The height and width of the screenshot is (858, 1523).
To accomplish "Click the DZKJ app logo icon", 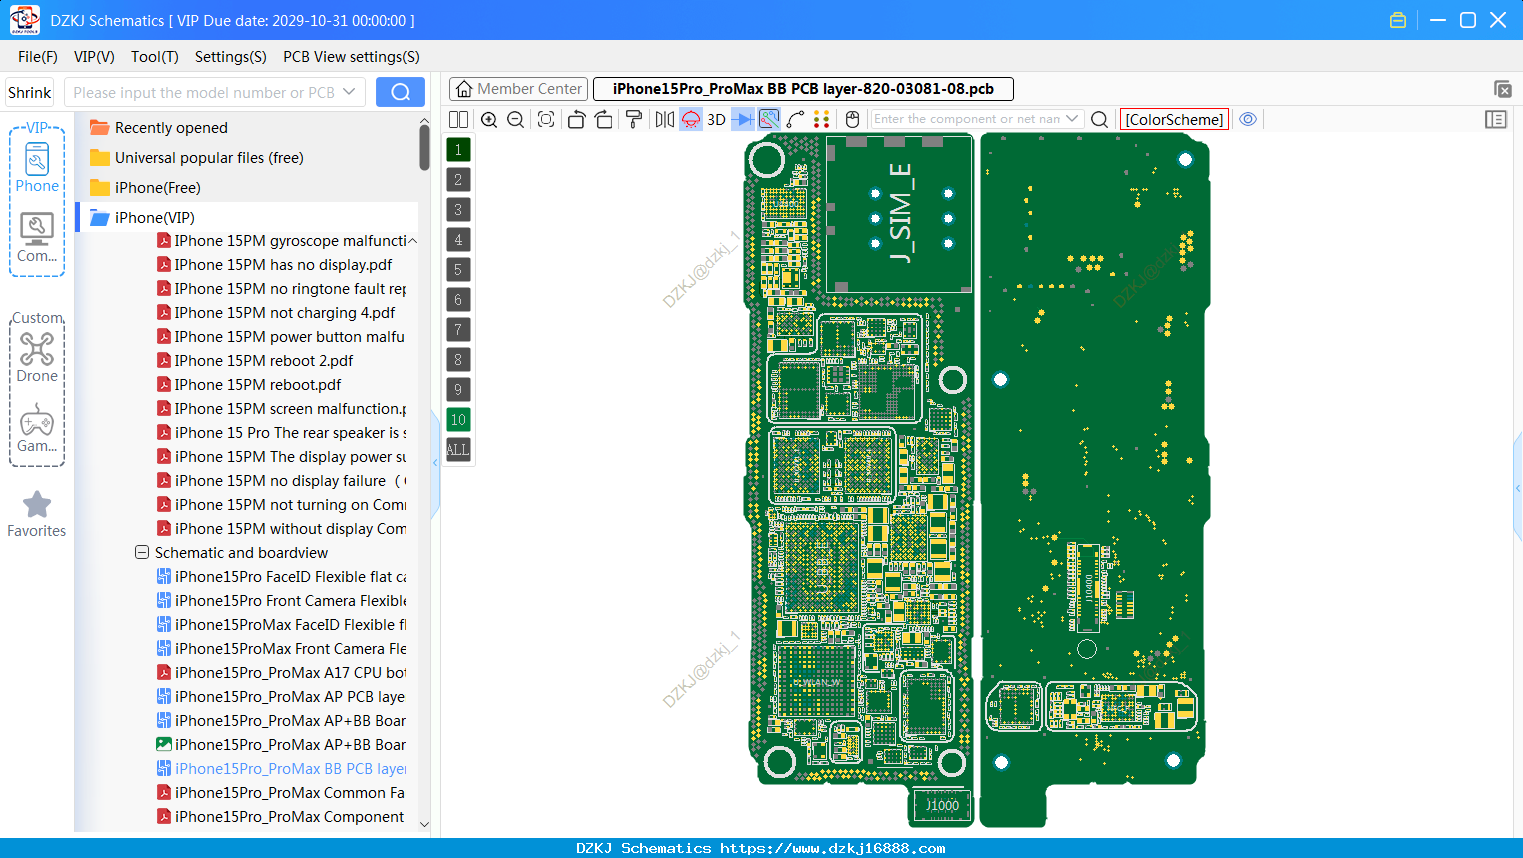I will click(x=24, y=20).
